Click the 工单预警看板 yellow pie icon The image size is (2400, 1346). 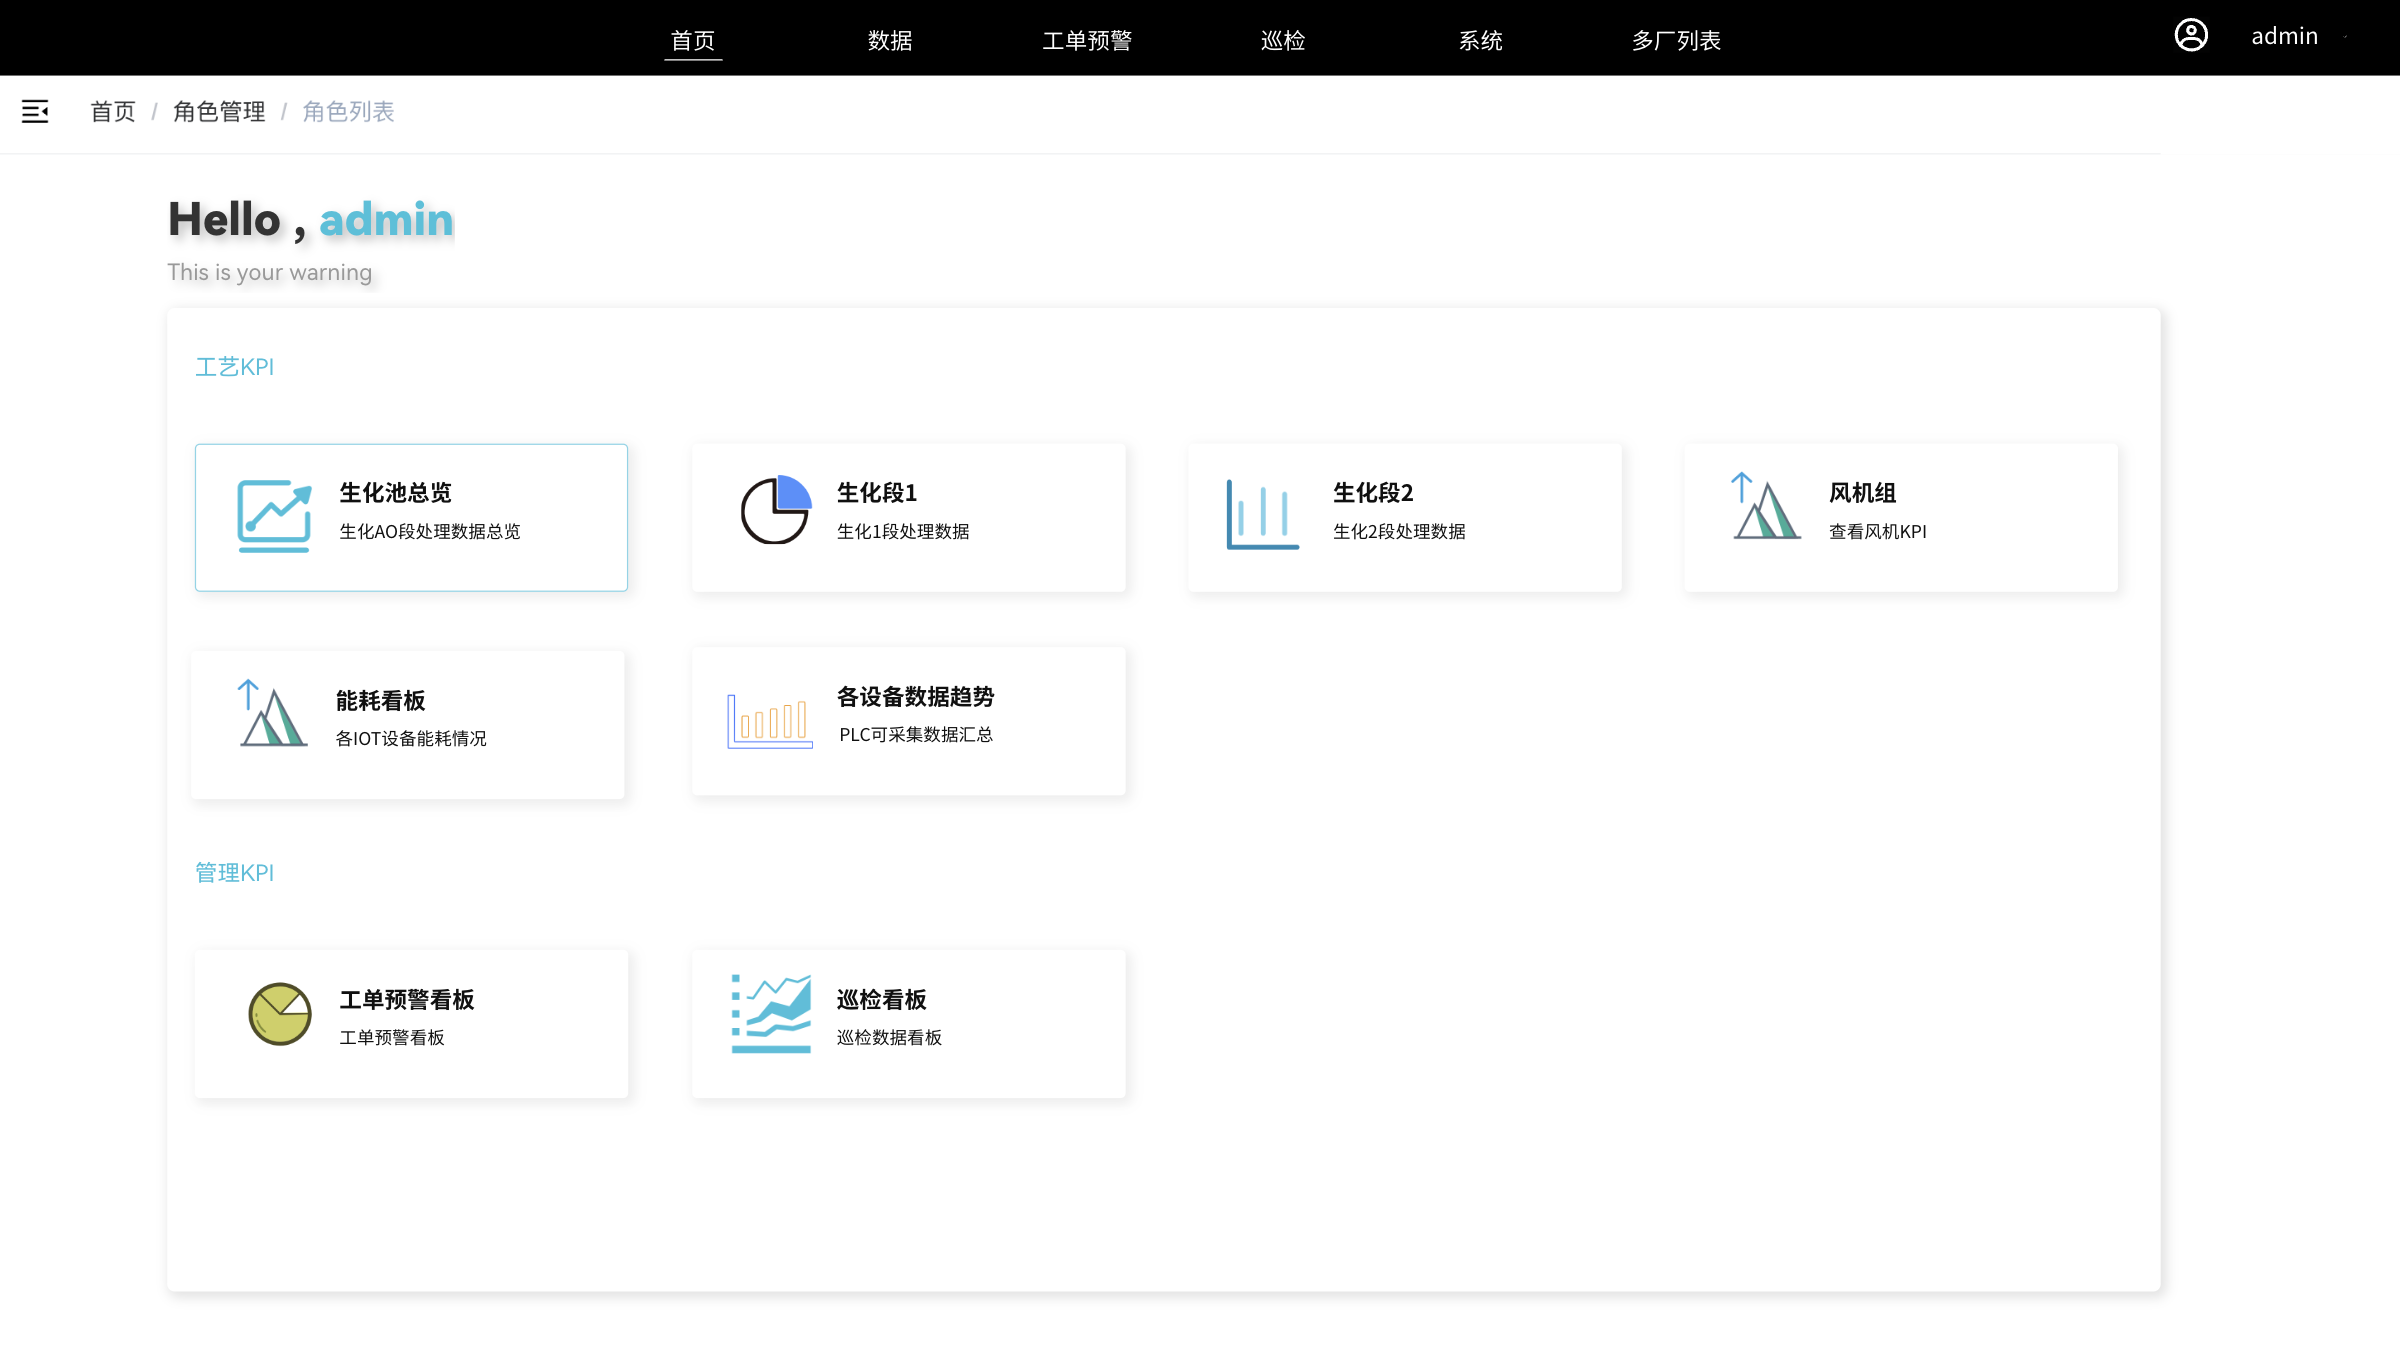coord(279,1014)
